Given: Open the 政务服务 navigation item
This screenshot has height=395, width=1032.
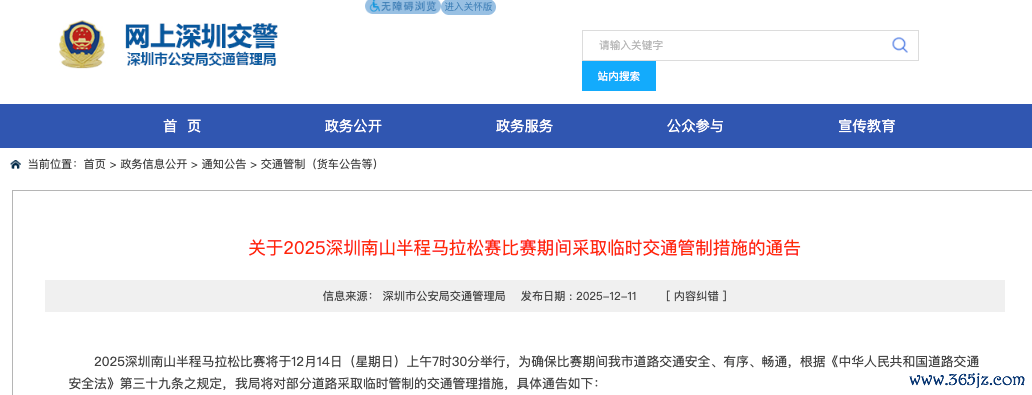Looking at the screenshot, I should click(525, 126).
